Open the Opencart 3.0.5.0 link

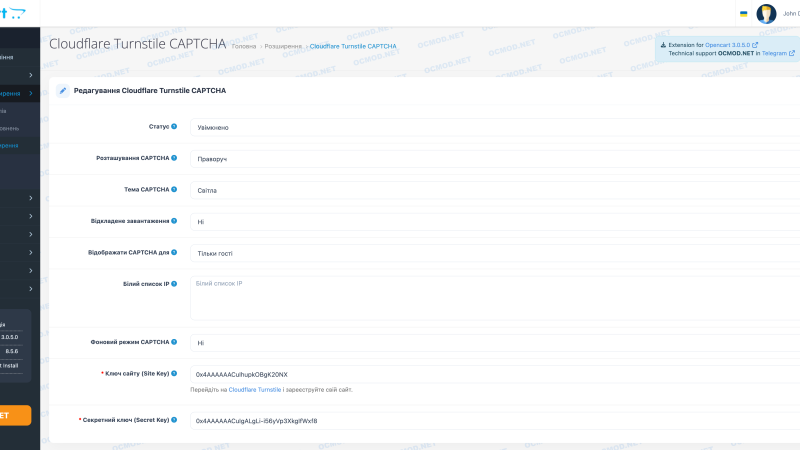(x=728, y=45)
